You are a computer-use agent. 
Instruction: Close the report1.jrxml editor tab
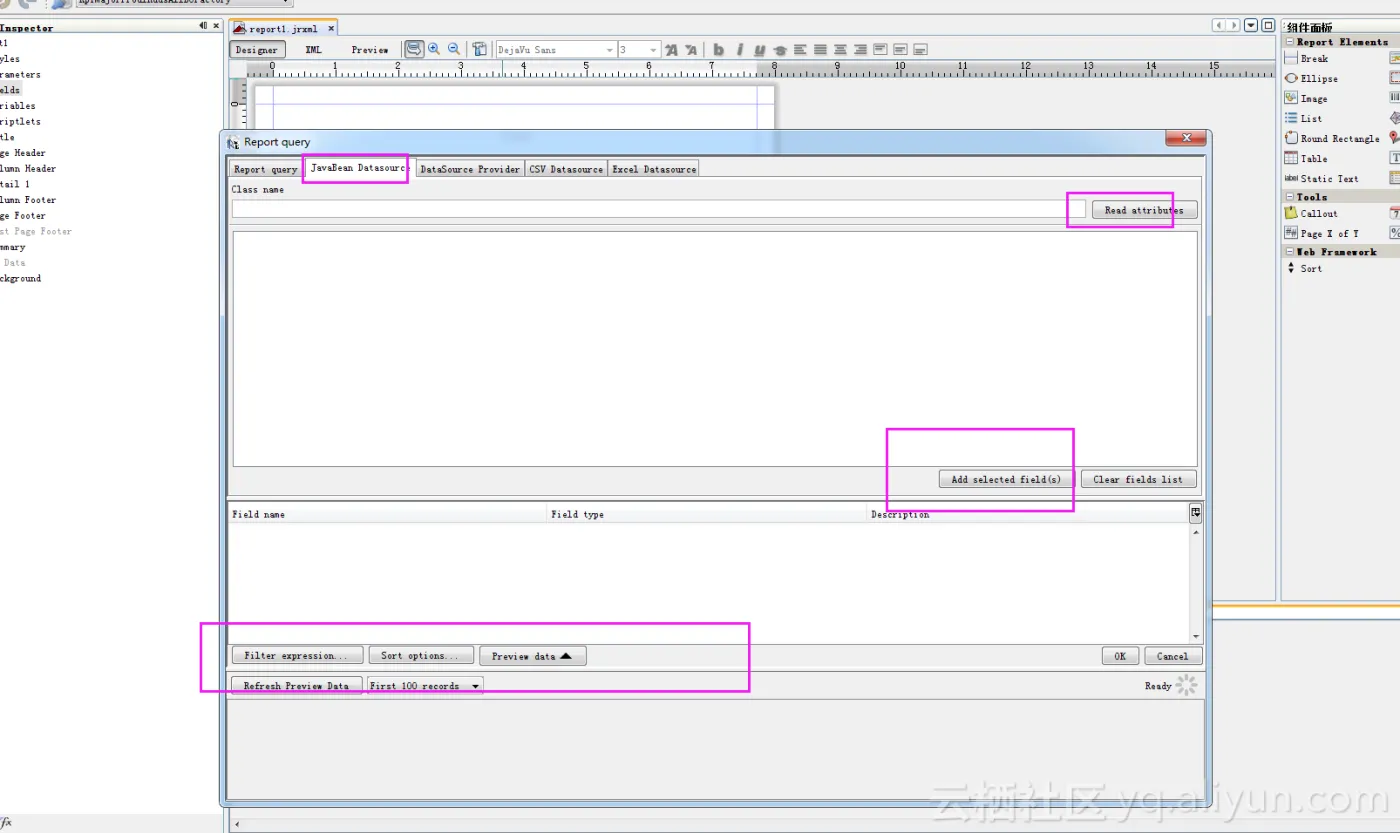(x=332, y=29)
